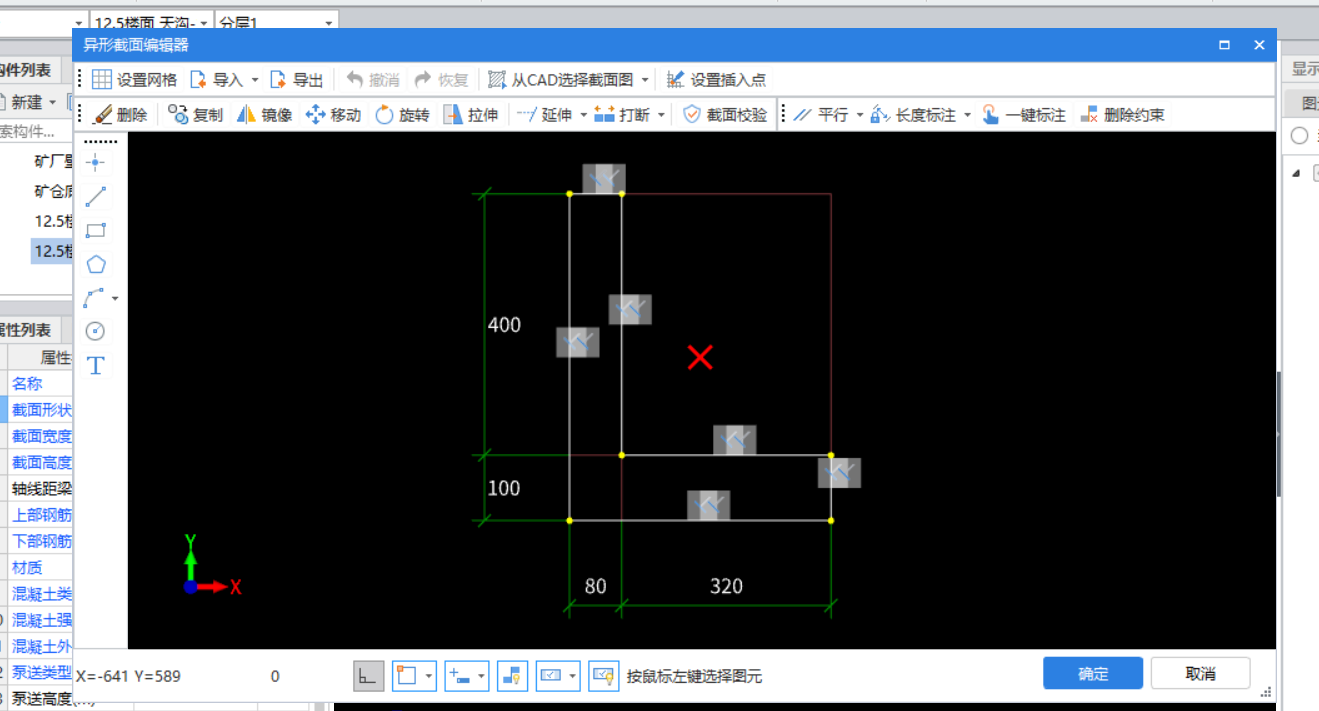The height and width of the screenshot is (711, 1319).
Task: Click the 一键标注 one-click dimension tool
Action: [1024, 115]
